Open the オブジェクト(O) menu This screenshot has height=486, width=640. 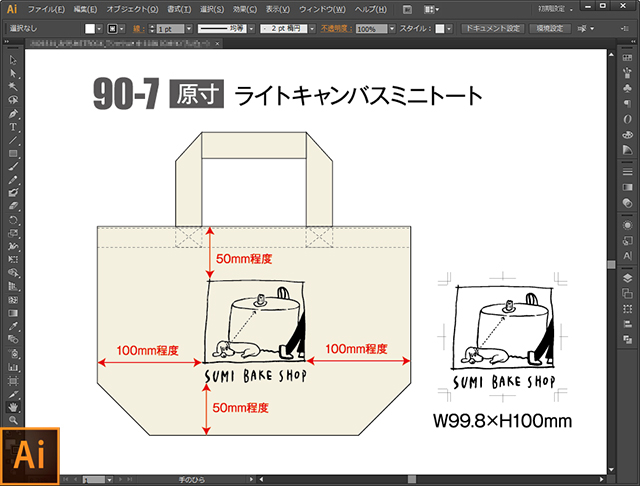132,9
